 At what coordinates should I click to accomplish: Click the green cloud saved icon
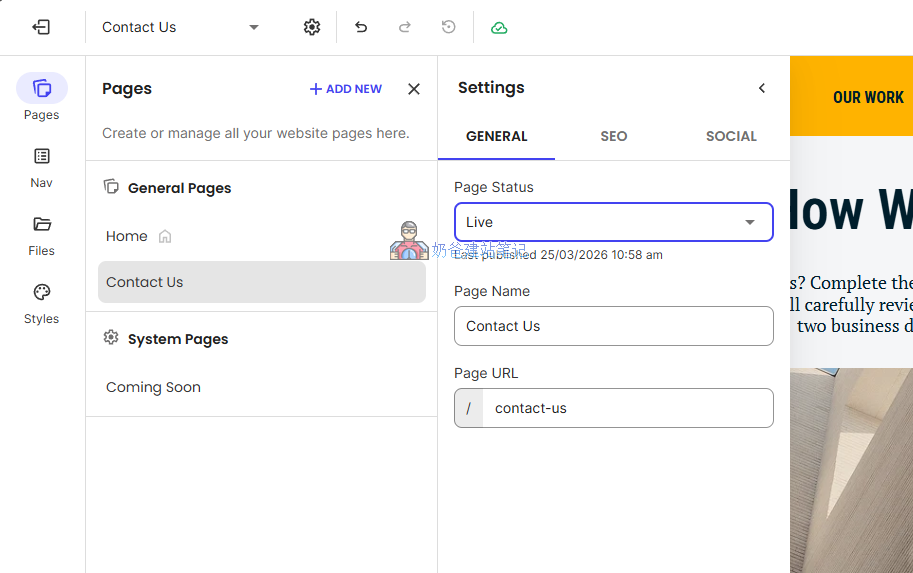pos(499,27)
